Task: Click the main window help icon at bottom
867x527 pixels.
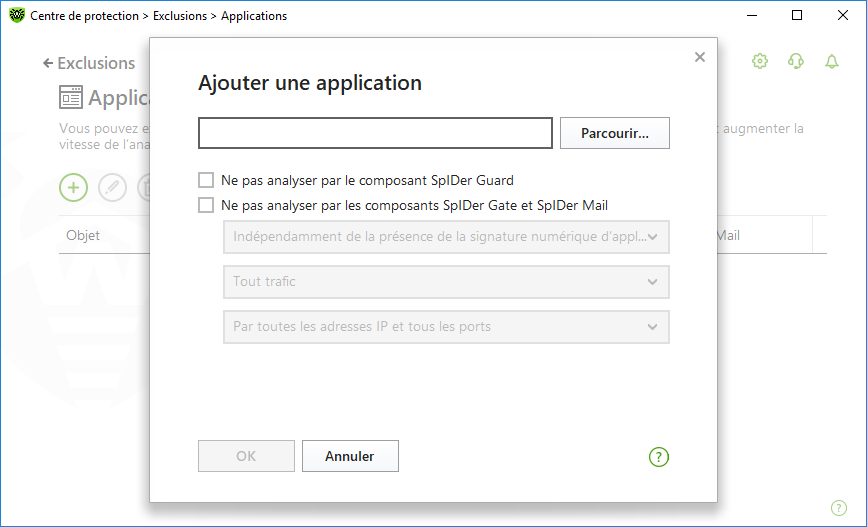Action: pos(839,508)
